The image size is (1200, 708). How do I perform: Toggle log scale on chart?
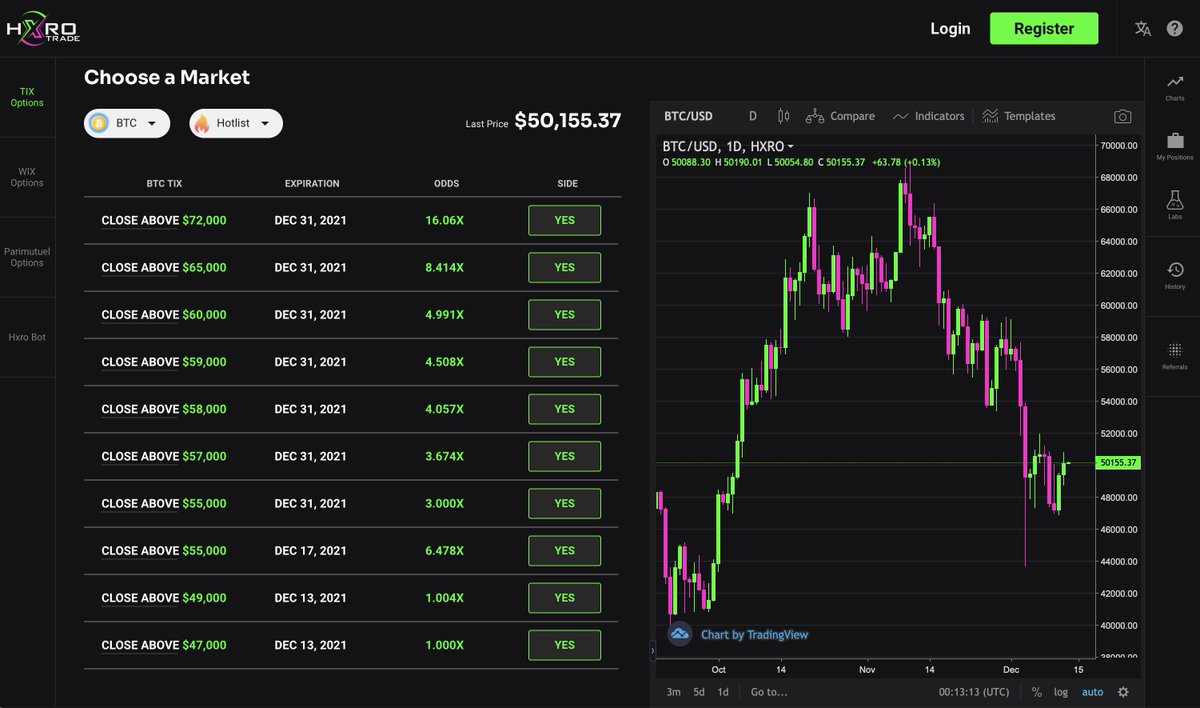pos(1060,692)
